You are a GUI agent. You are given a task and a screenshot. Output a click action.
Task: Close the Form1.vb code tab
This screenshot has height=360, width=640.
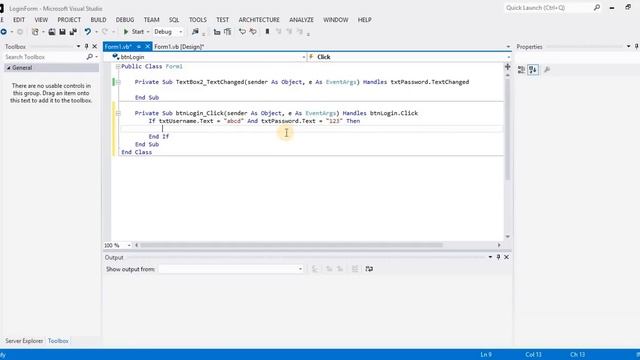[x=148, y=47]
